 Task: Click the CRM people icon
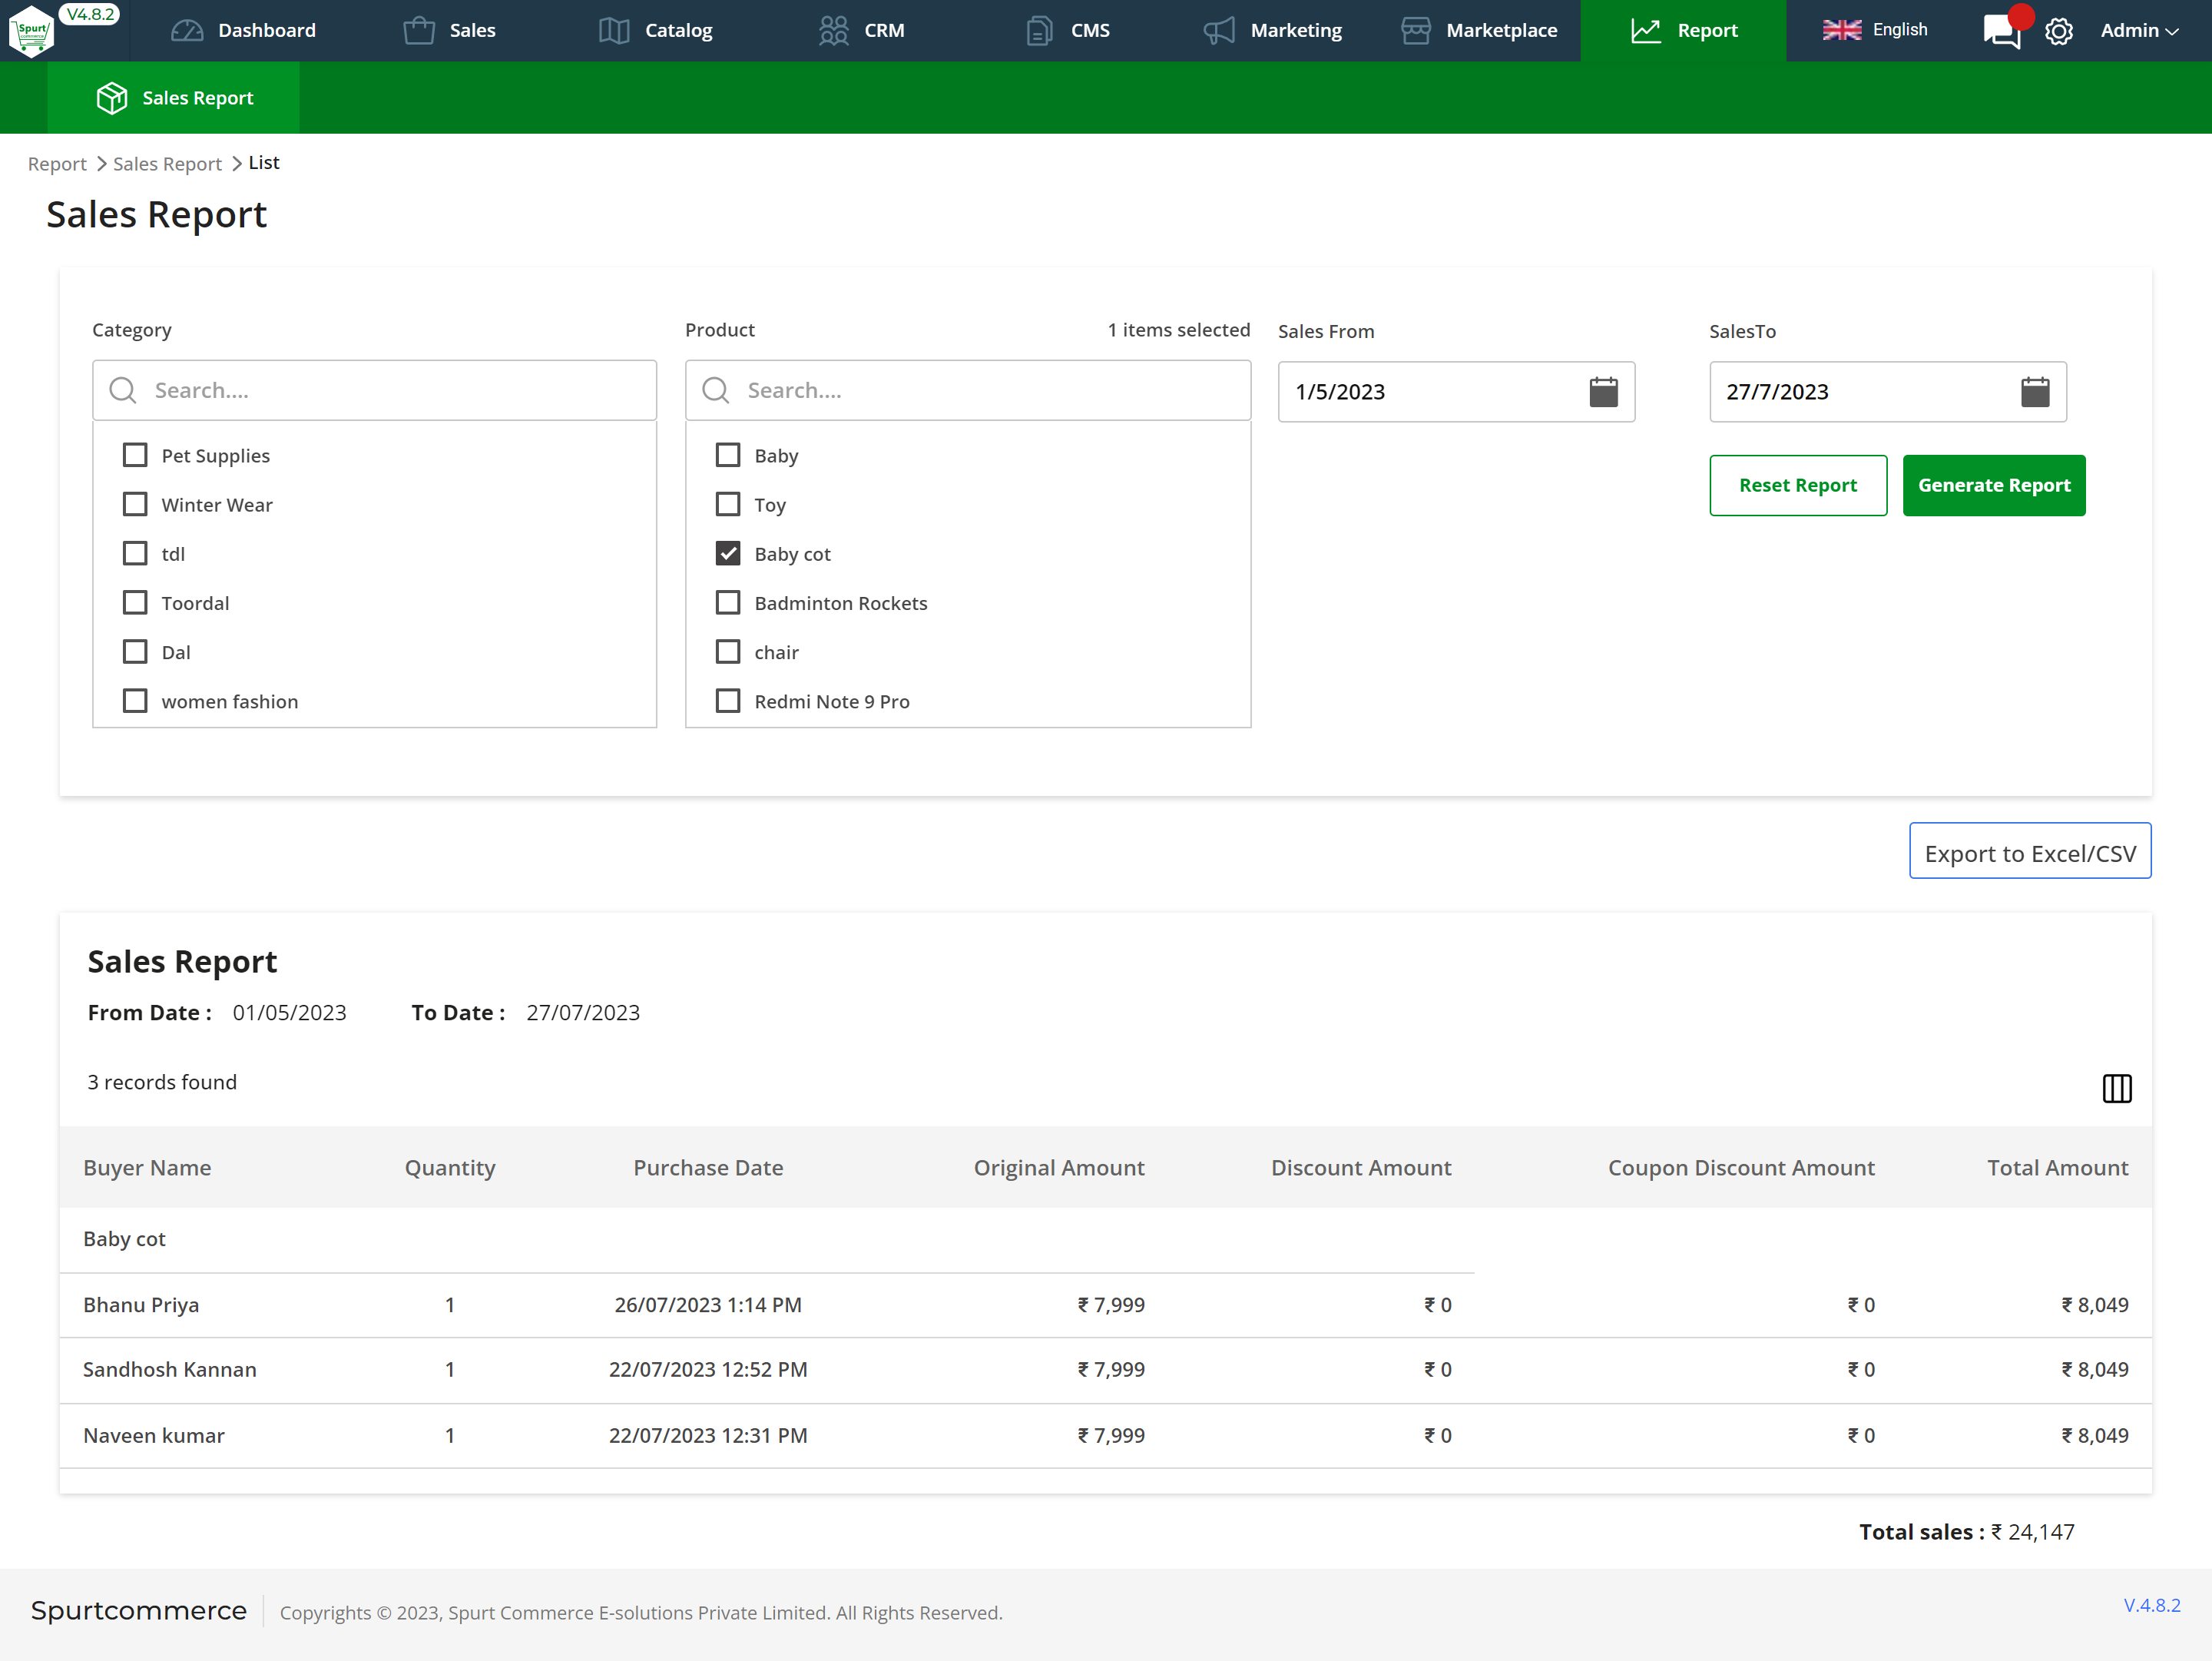click(834, 31)
